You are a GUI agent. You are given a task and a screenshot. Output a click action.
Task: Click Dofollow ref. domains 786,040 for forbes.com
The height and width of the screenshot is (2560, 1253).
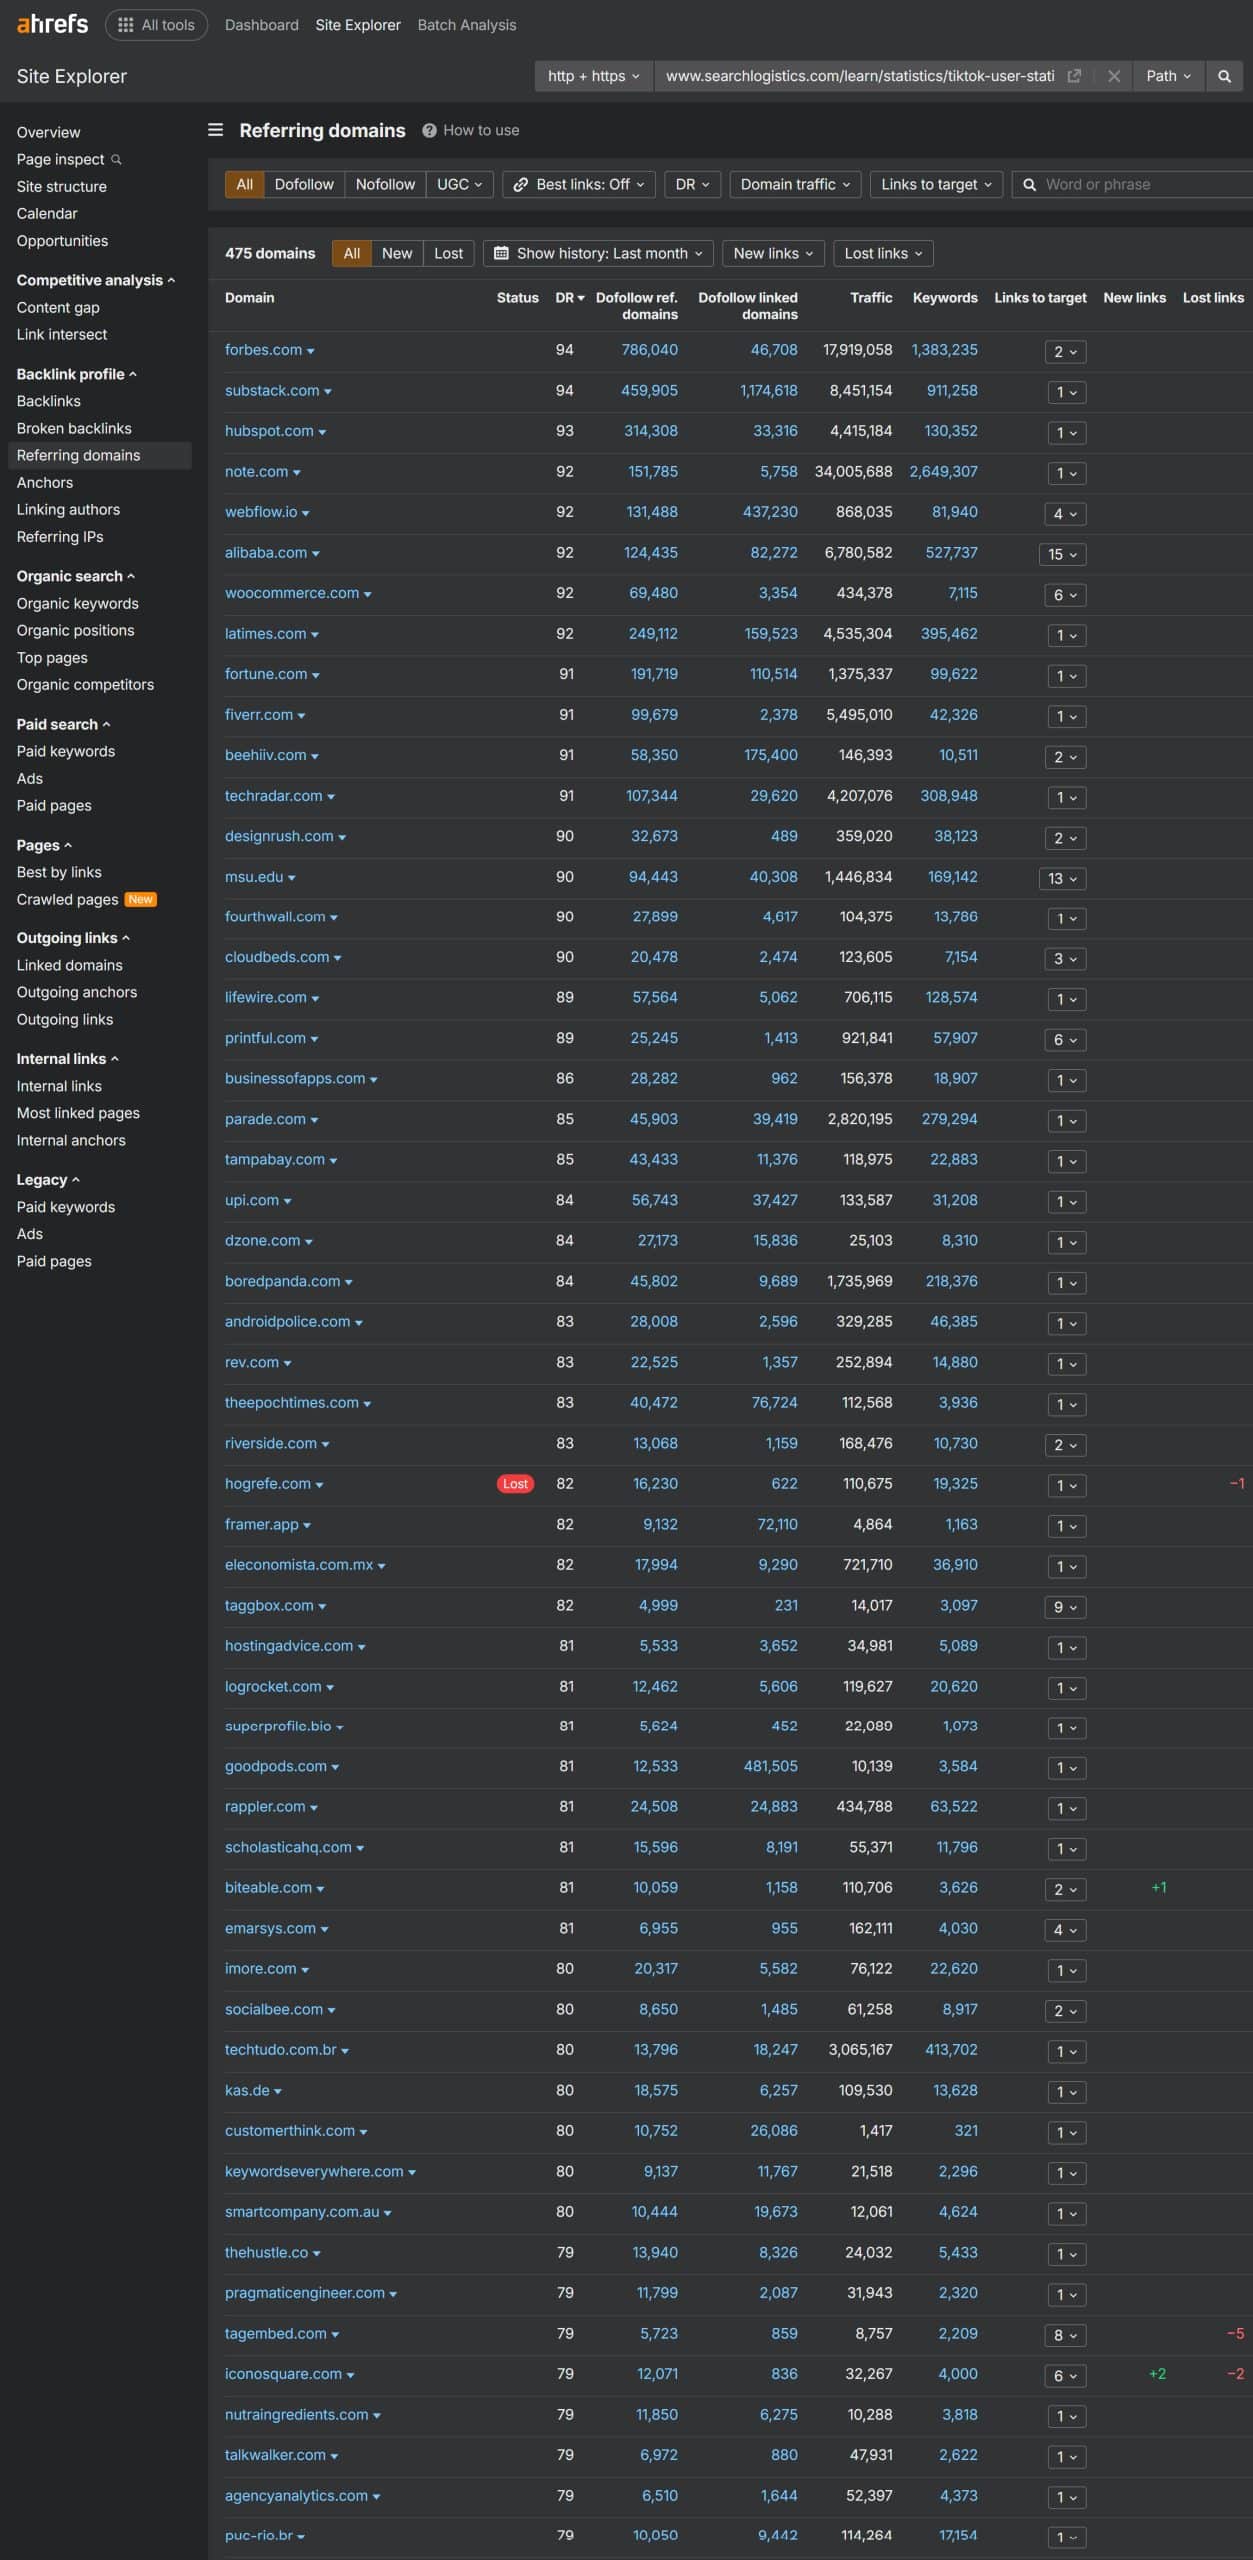(649, 350)
